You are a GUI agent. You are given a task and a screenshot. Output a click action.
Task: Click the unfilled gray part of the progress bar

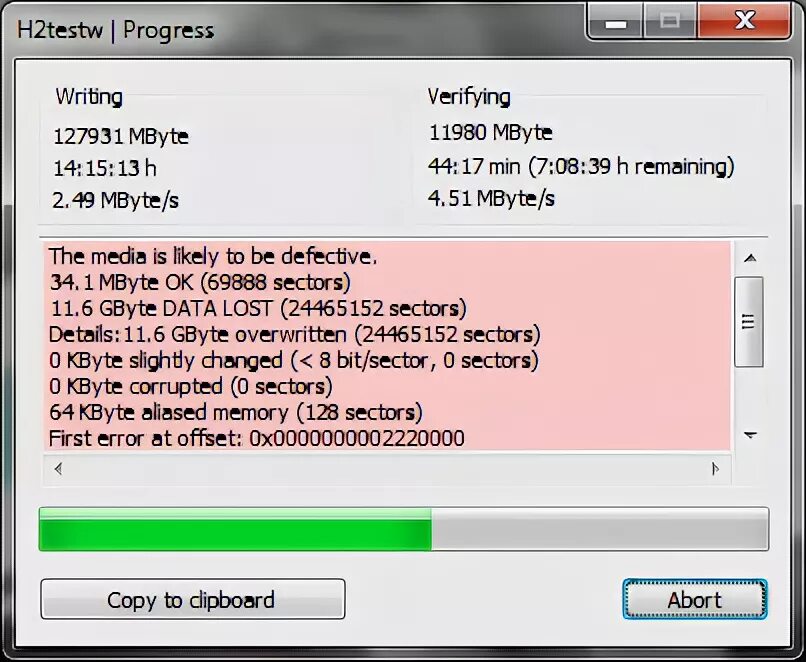[600, 529]
